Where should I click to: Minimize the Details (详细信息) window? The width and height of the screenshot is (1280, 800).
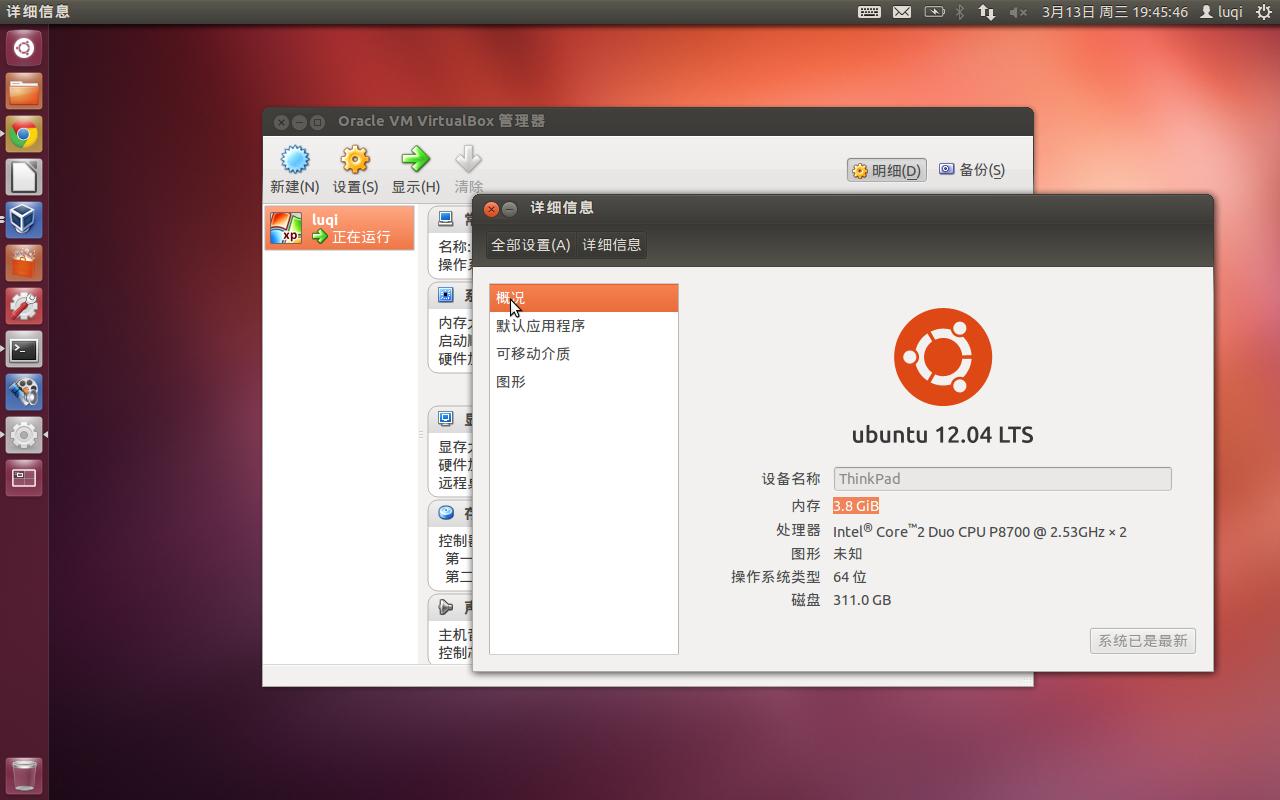(x=509, y=209)
